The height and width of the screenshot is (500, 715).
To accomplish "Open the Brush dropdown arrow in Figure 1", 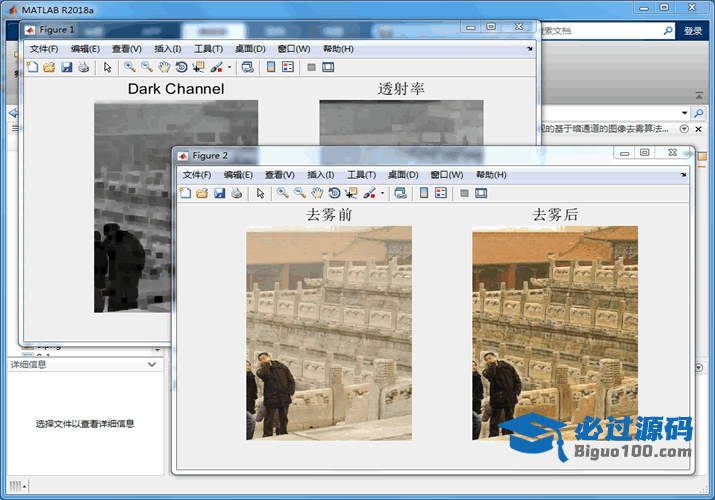I will tap(229, 67).
